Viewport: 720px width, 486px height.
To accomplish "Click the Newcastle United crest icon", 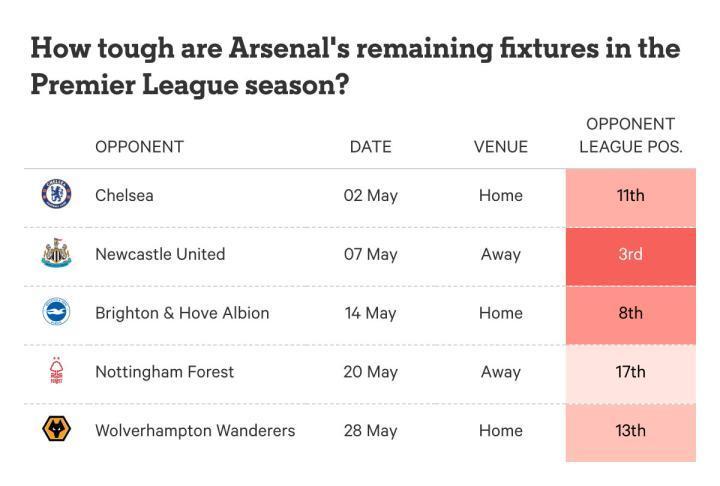I will click(x=56, y=254).
